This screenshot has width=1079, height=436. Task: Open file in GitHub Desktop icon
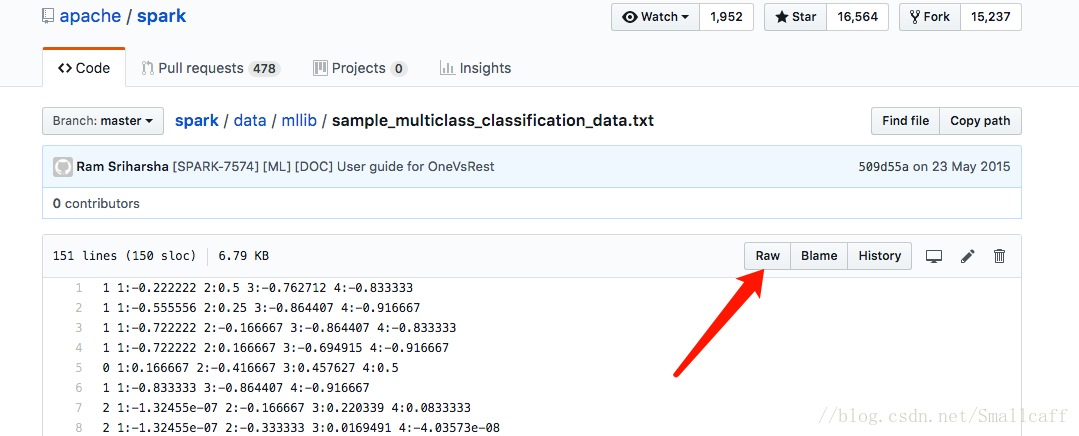coord(934,257)
